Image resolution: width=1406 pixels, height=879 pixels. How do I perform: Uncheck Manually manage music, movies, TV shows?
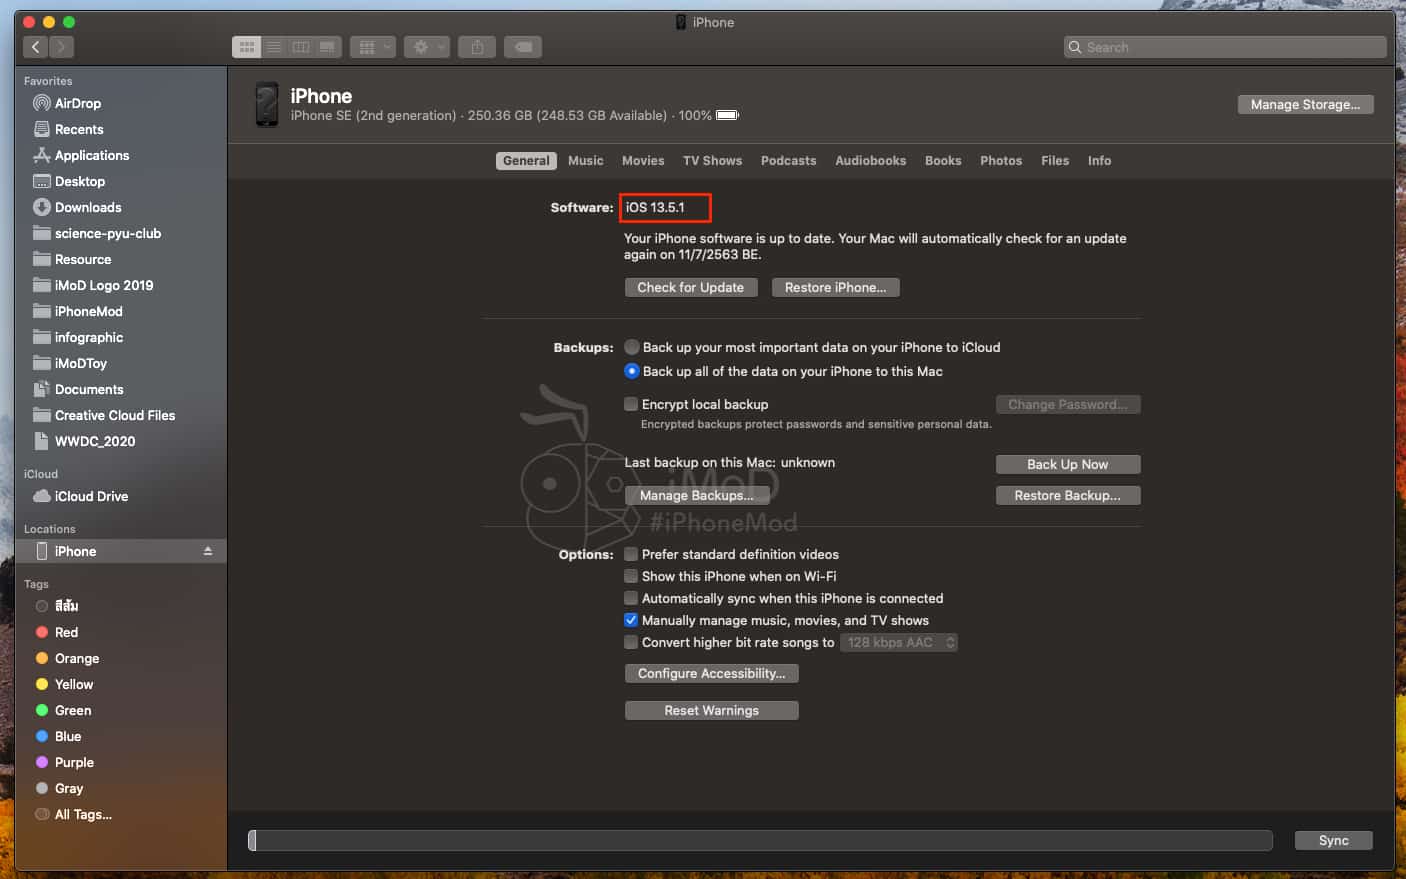coord(631,620)
